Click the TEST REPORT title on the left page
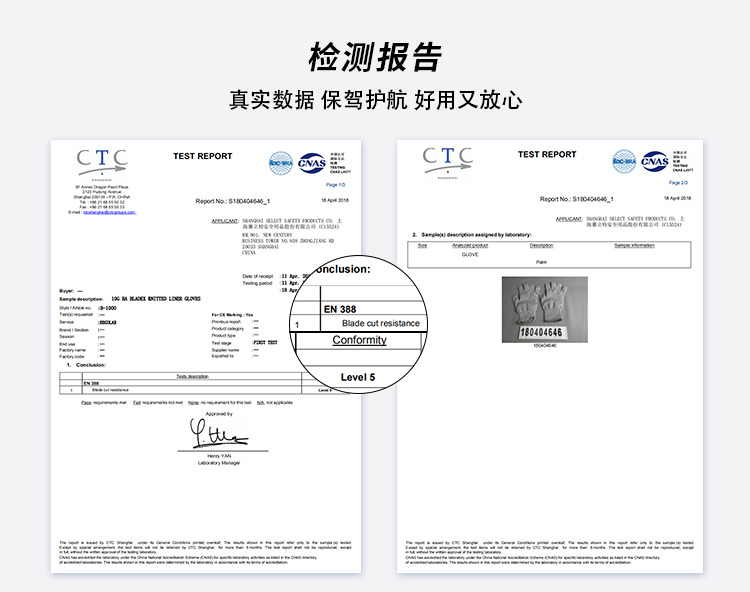Image resolution: width=750 pixels, height=592 pixels. [x=202, y=156]
